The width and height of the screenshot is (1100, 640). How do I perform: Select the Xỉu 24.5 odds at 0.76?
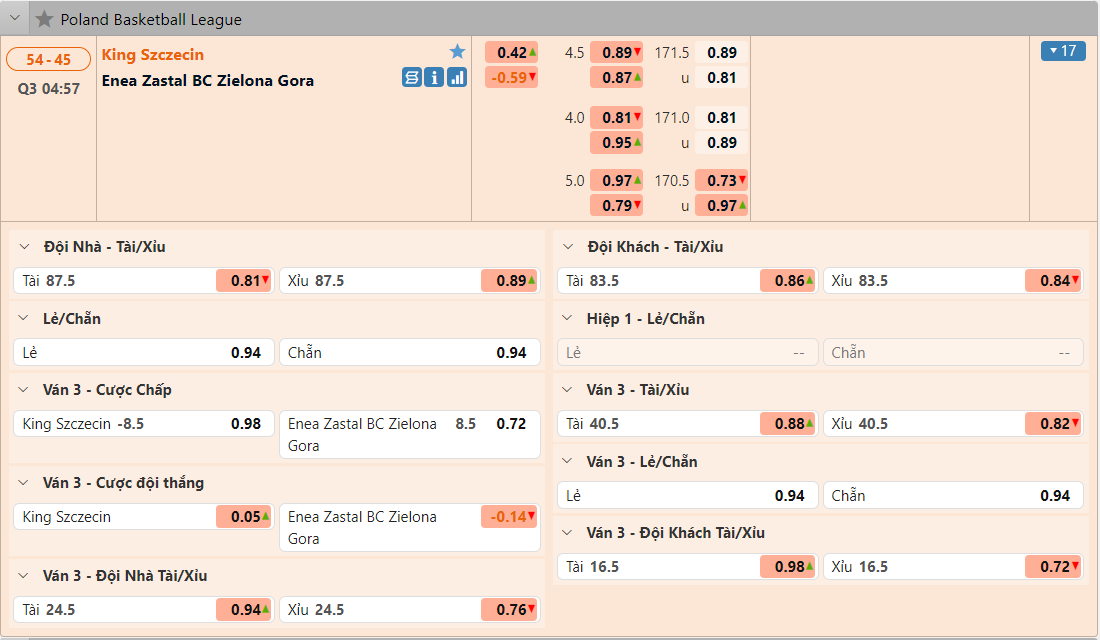click(x=509, y=610)
